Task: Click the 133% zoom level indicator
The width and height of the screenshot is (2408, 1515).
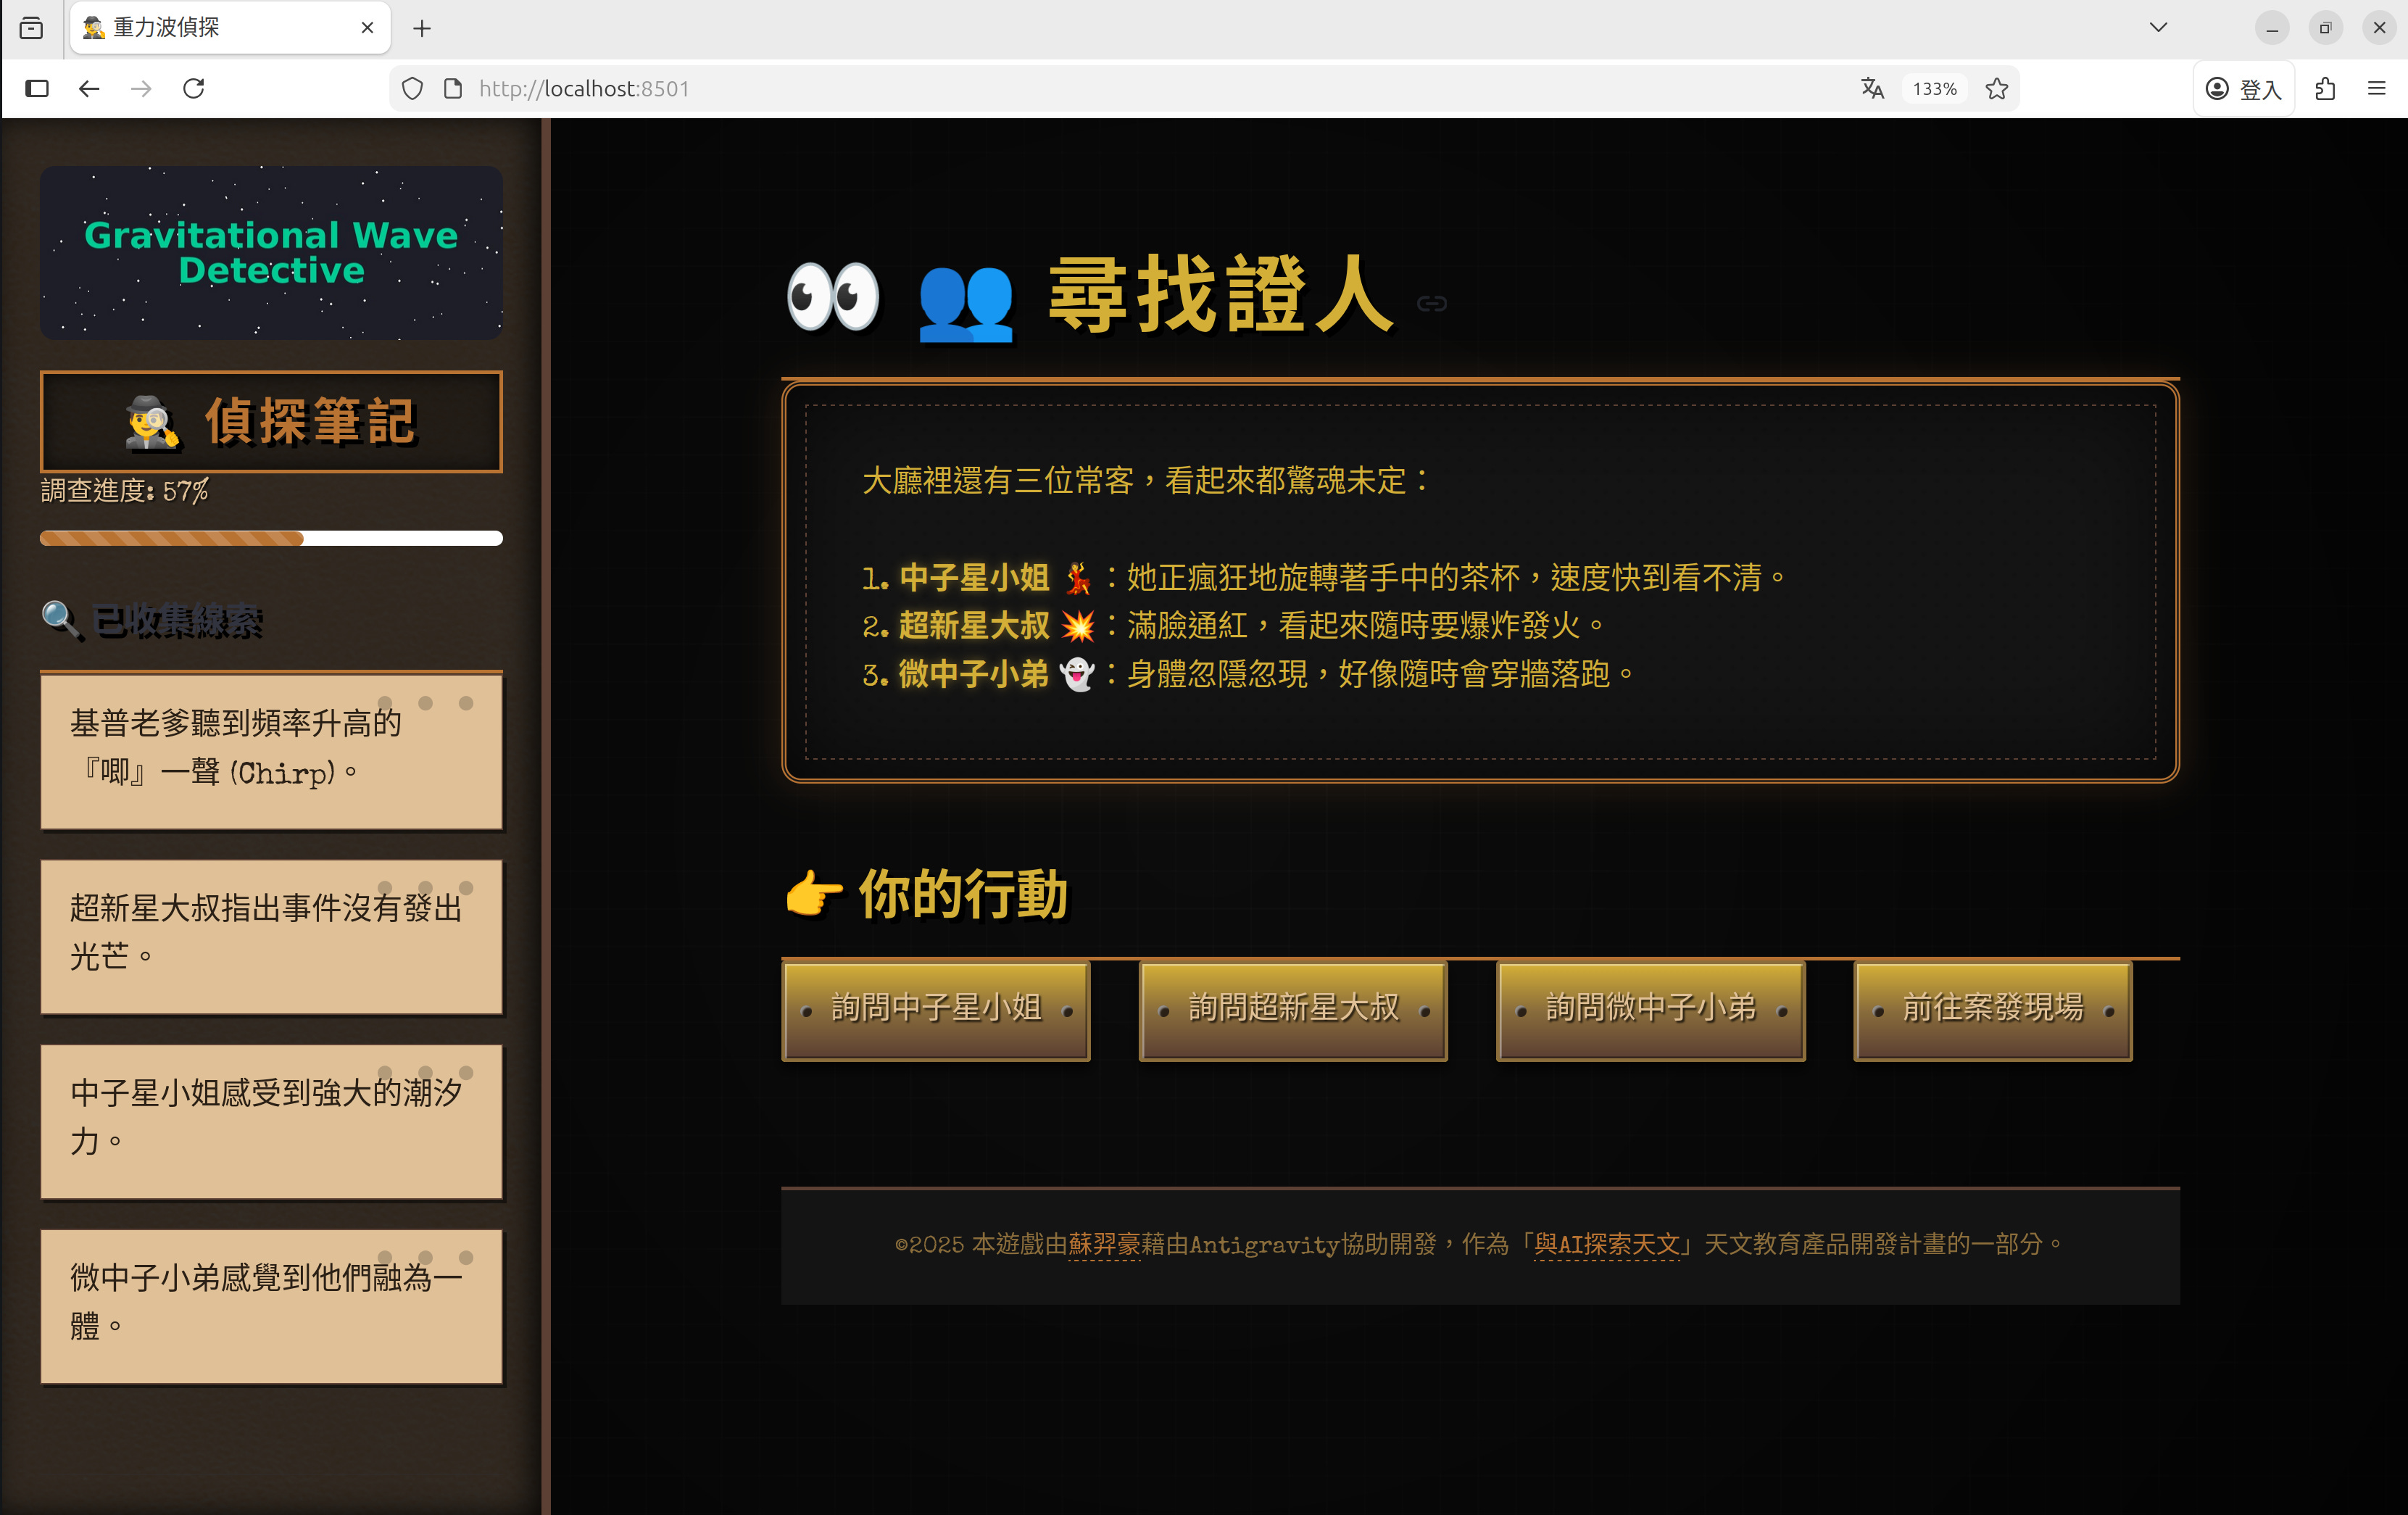Action: point(1934,89)
